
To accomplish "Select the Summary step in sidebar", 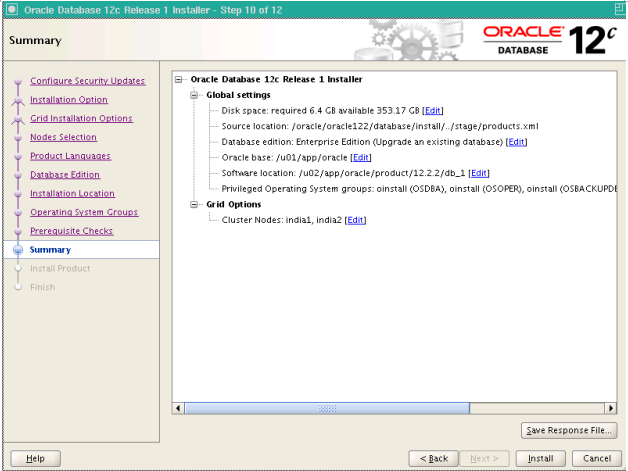I will pyautogui.click(x=50, y=250).
